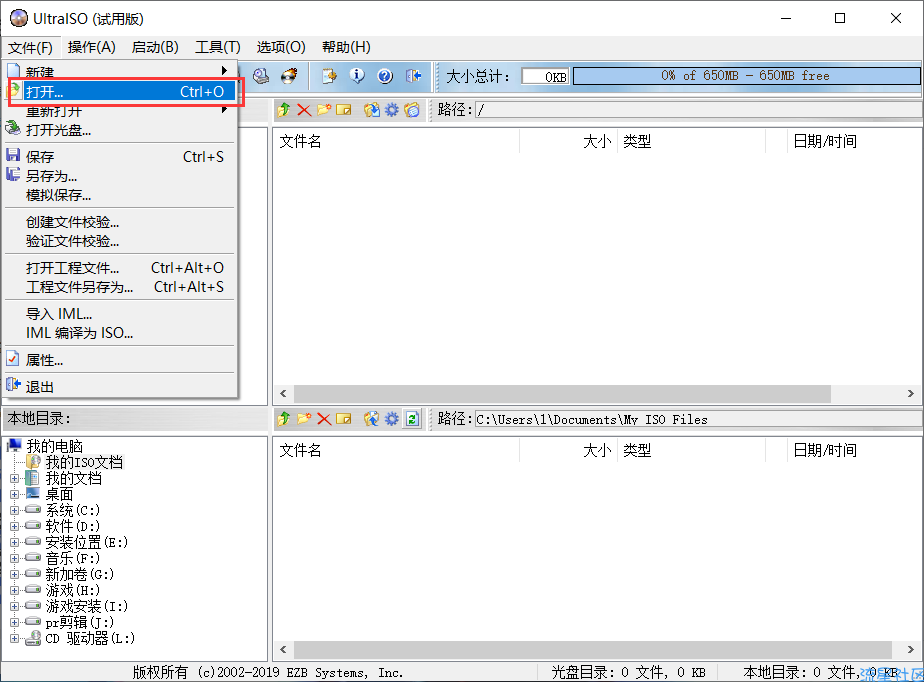Expand the 游戏安装(I:) drive node
This screenshot has width=924, height=682.
pyautogui.click(x=15, y=606)
